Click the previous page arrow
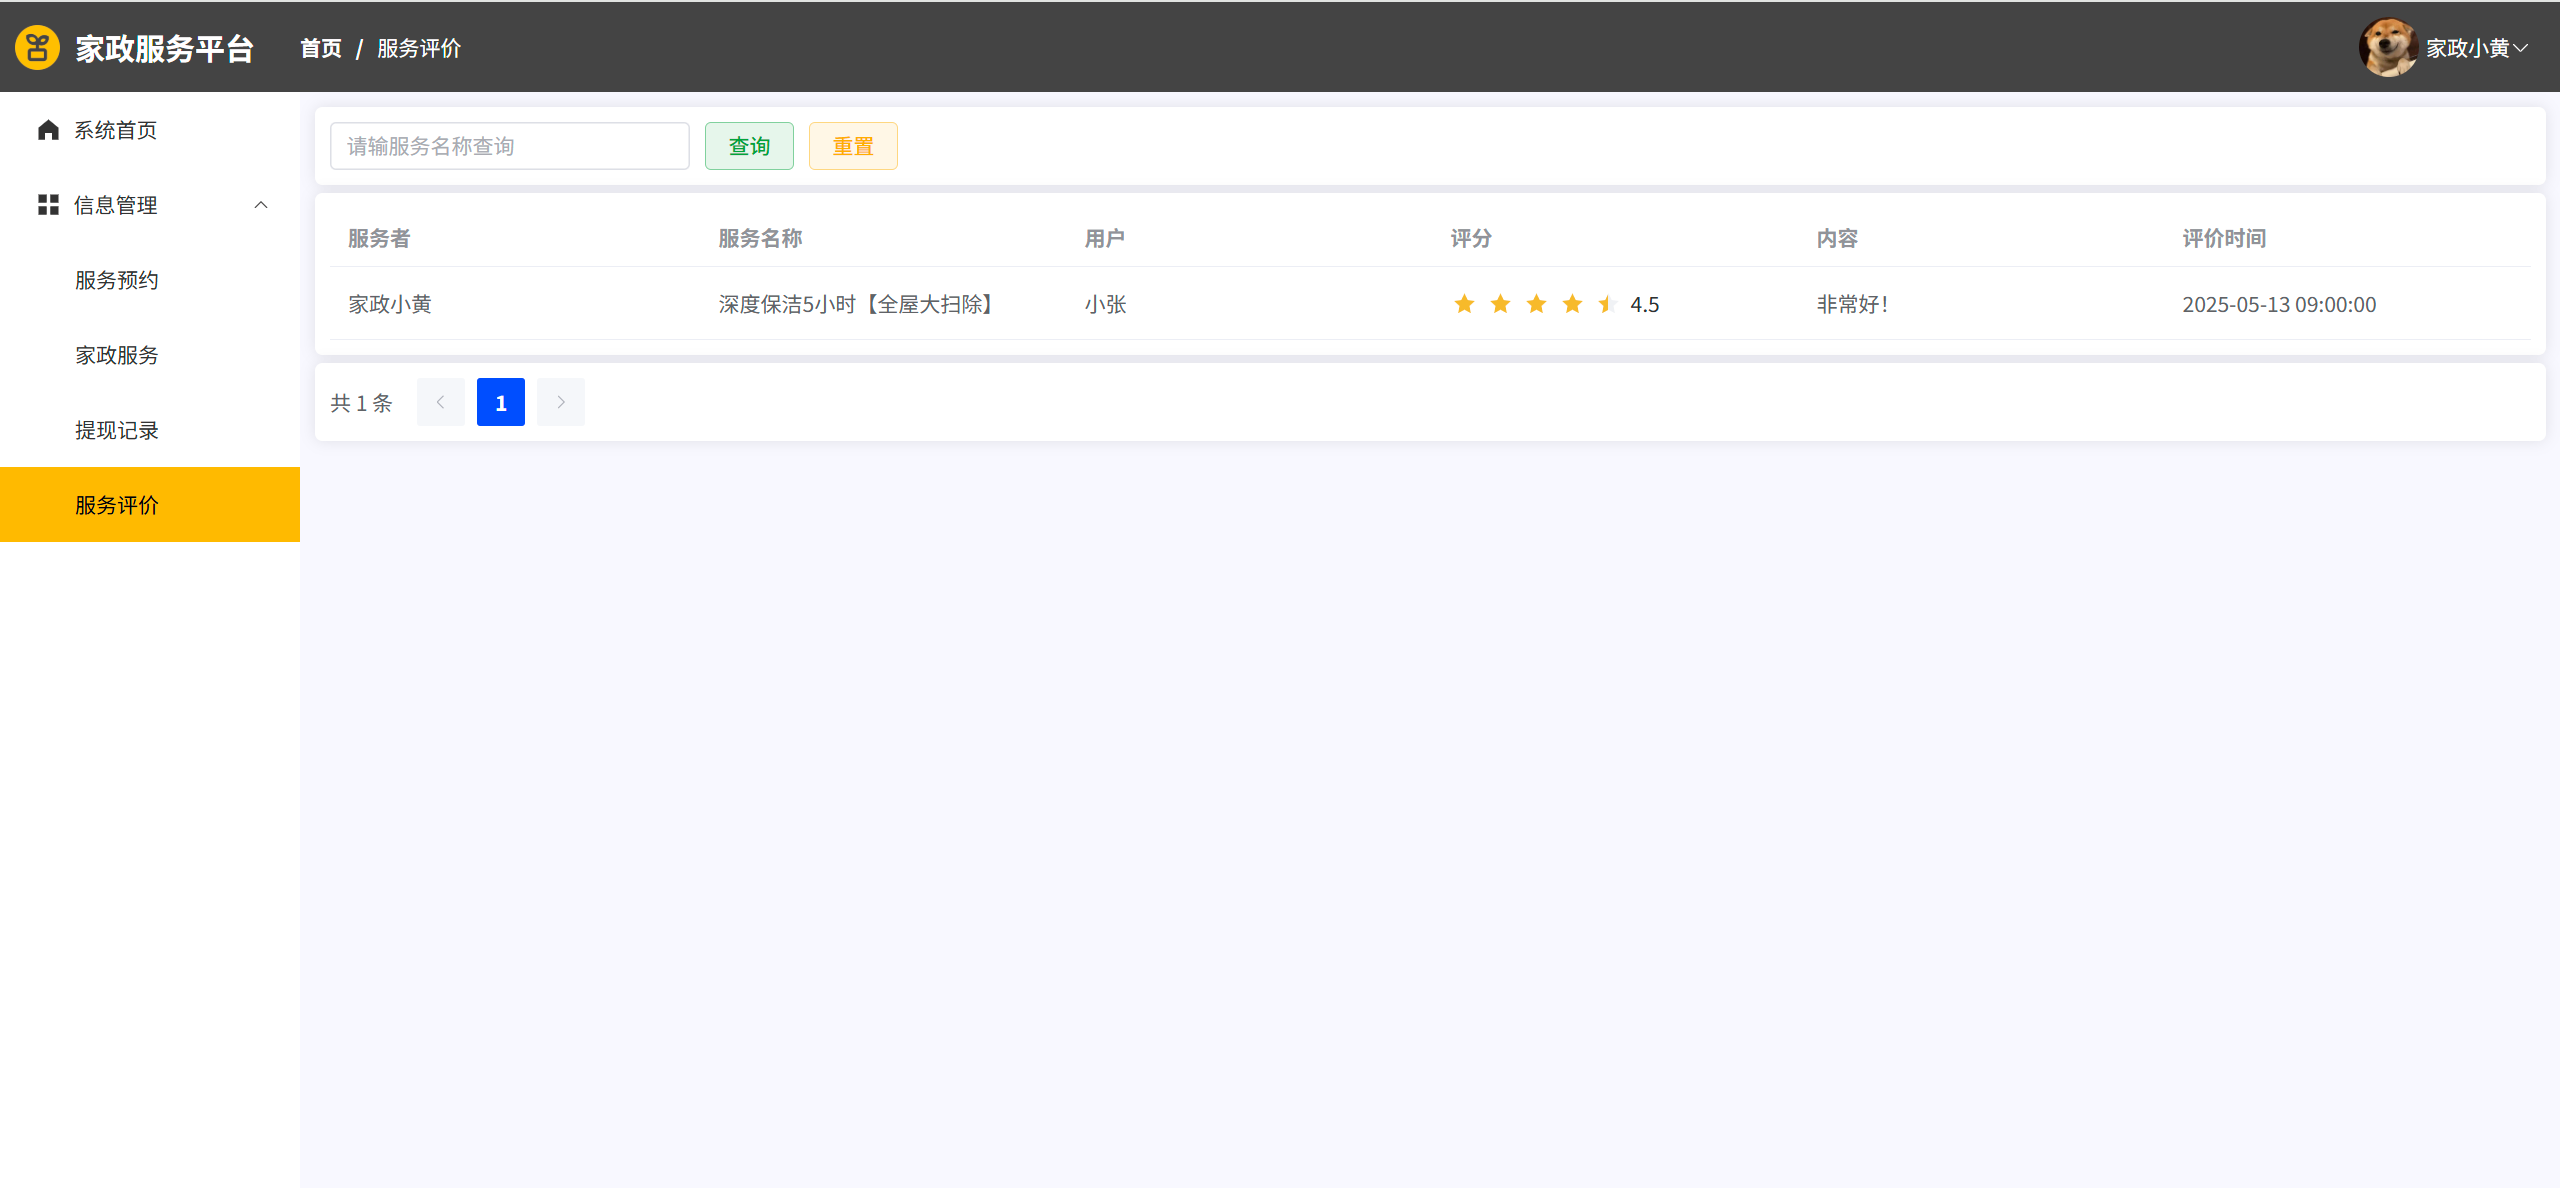The width and height of the screenshot is (2560, 1188). [x=440, y=402]
